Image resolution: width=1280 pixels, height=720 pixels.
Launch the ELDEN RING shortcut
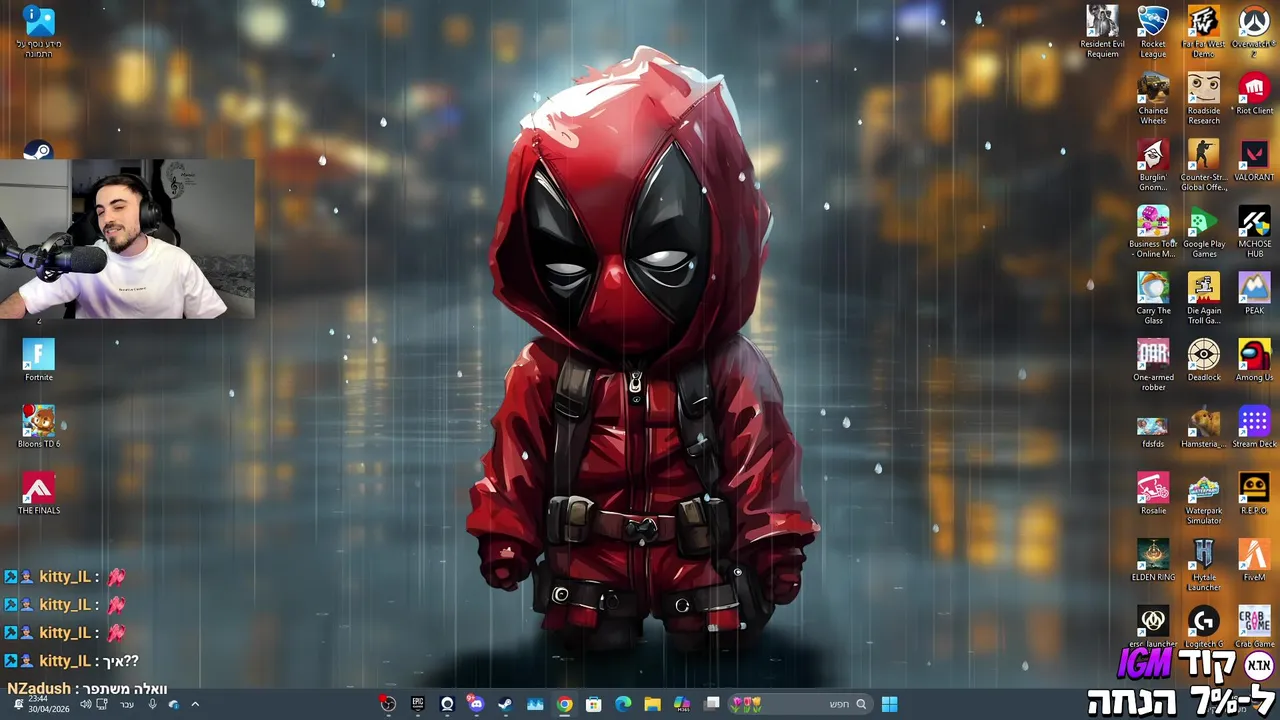pos(1153,560)
